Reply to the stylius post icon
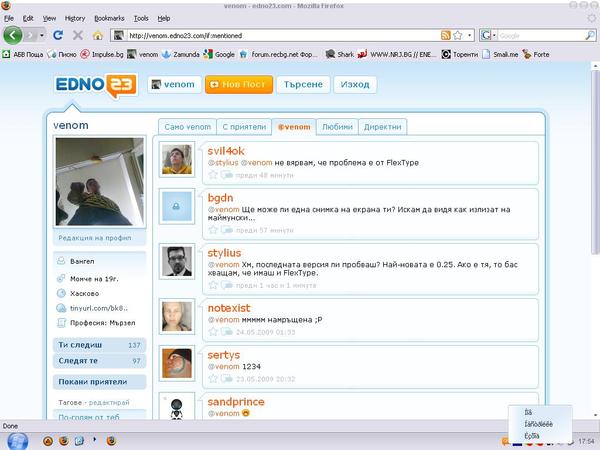This screenshot has width=600, height=450. click(227, 285)
